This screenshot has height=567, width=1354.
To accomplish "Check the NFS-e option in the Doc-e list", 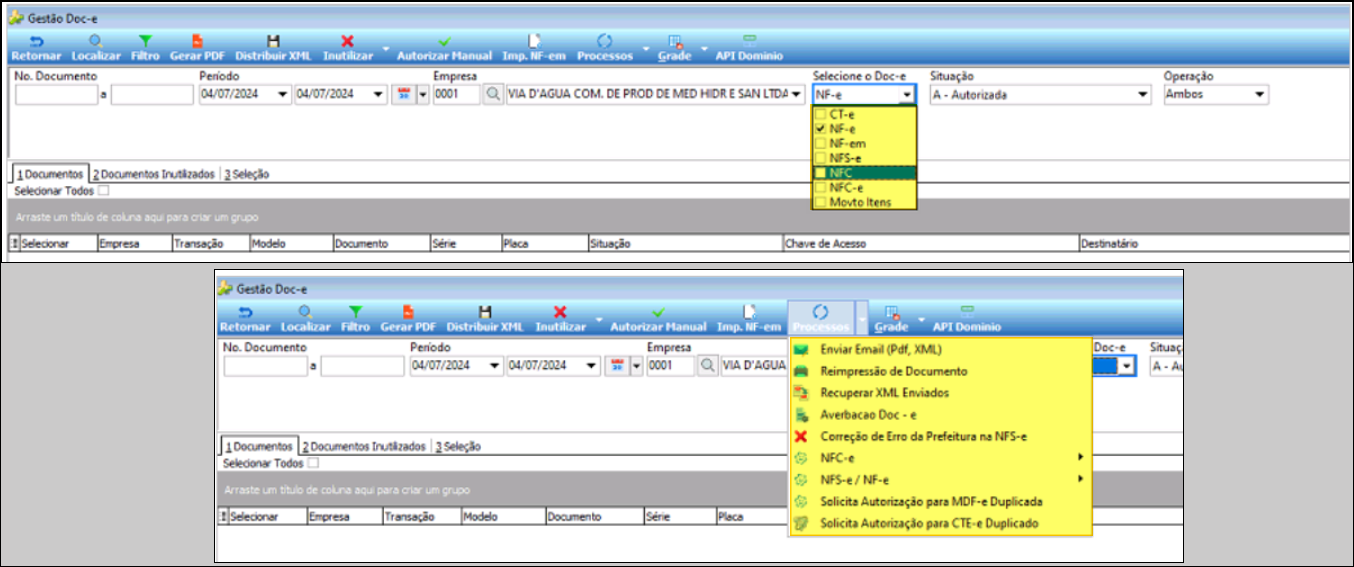I will 821,158.
